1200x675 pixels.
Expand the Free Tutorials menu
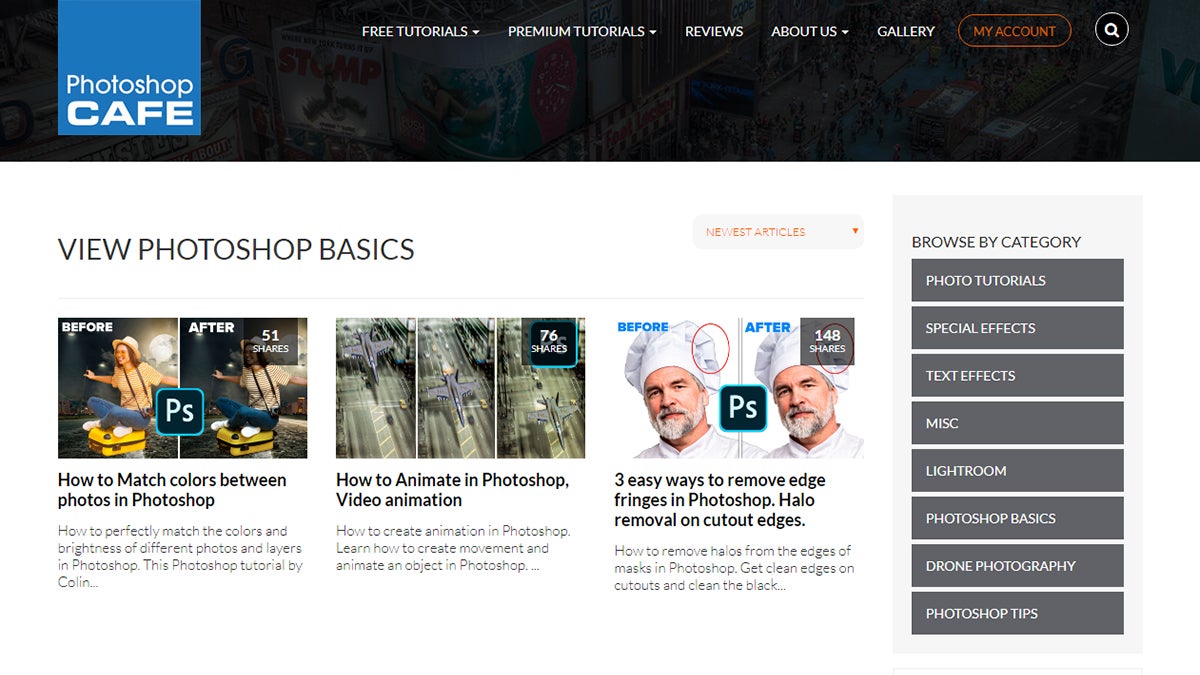(420, 31)
